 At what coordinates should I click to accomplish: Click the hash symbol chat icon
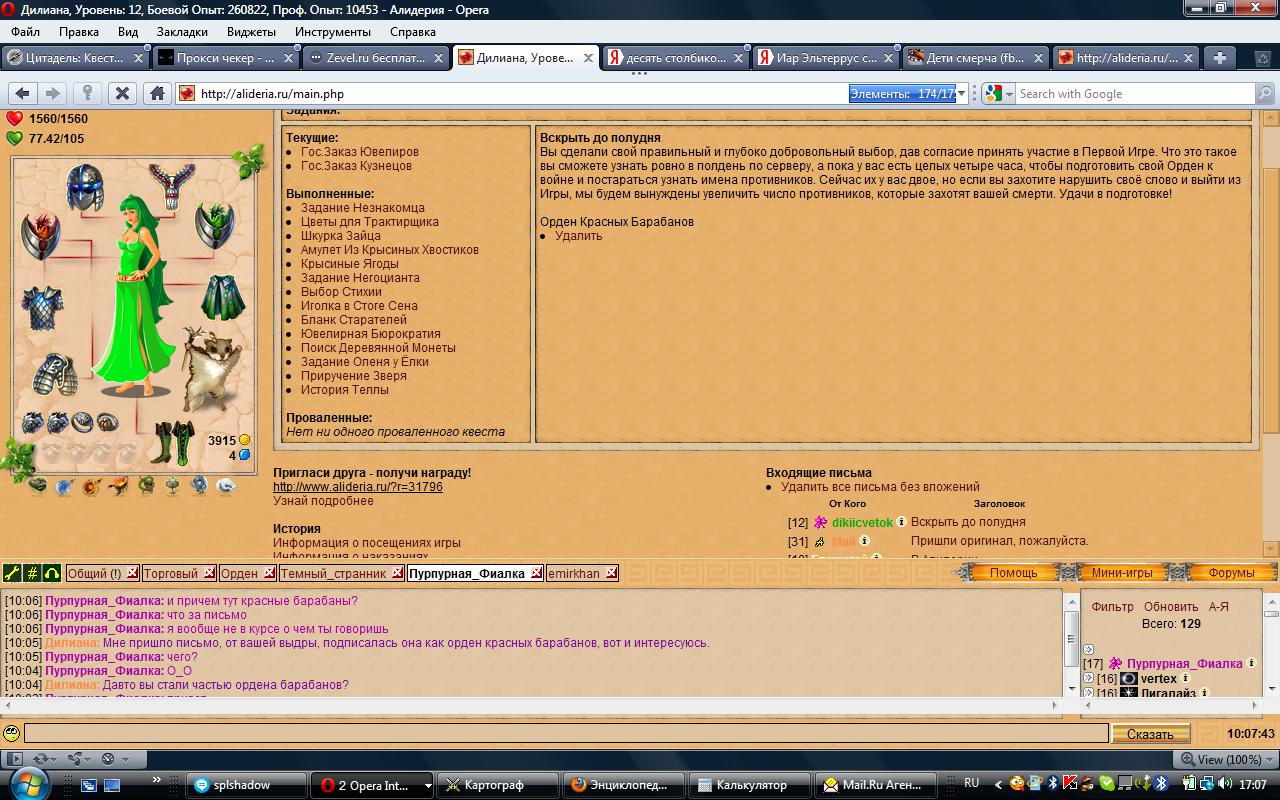32,573
